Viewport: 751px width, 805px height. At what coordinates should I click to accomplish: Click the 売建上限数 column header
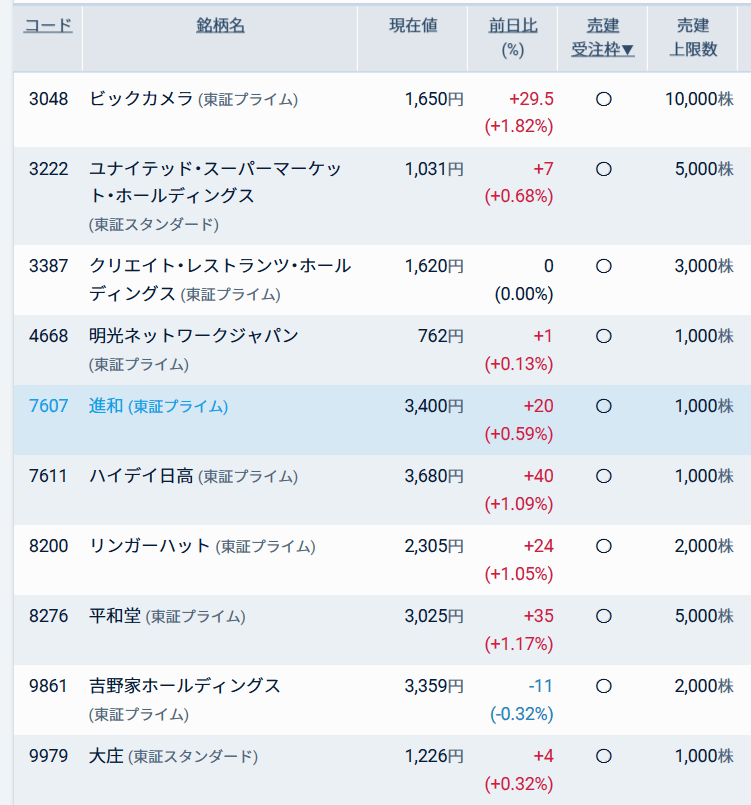pos(693,37)
